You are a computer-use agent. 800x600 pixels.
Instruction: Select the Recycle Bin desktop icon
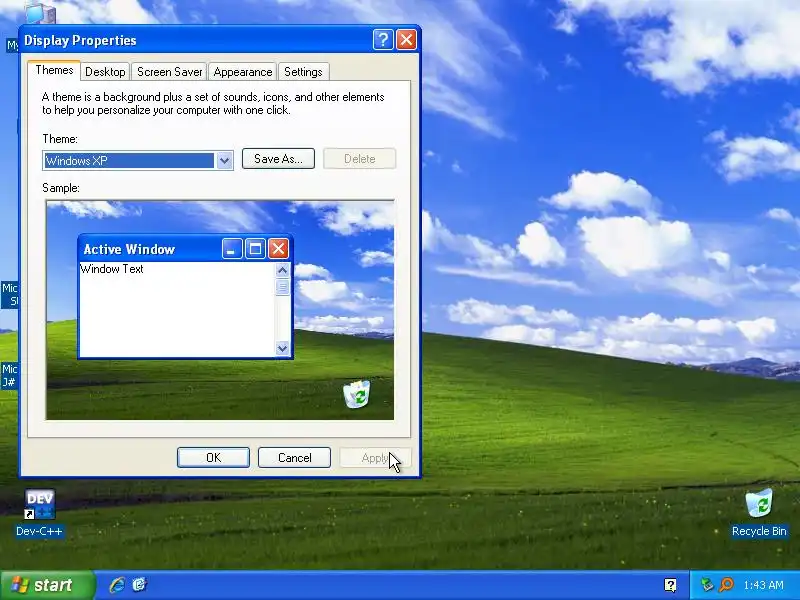[x=759, y=513]
